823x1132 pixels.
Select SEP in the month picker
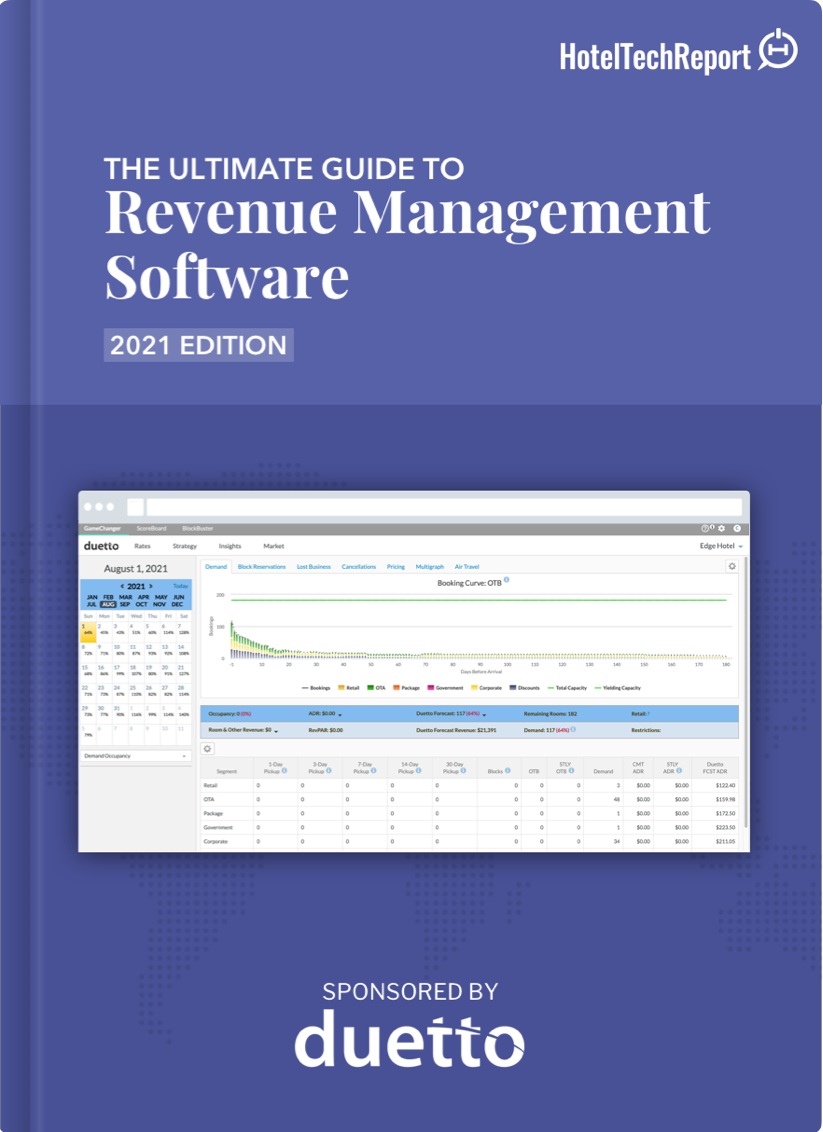tap(125, 604)
